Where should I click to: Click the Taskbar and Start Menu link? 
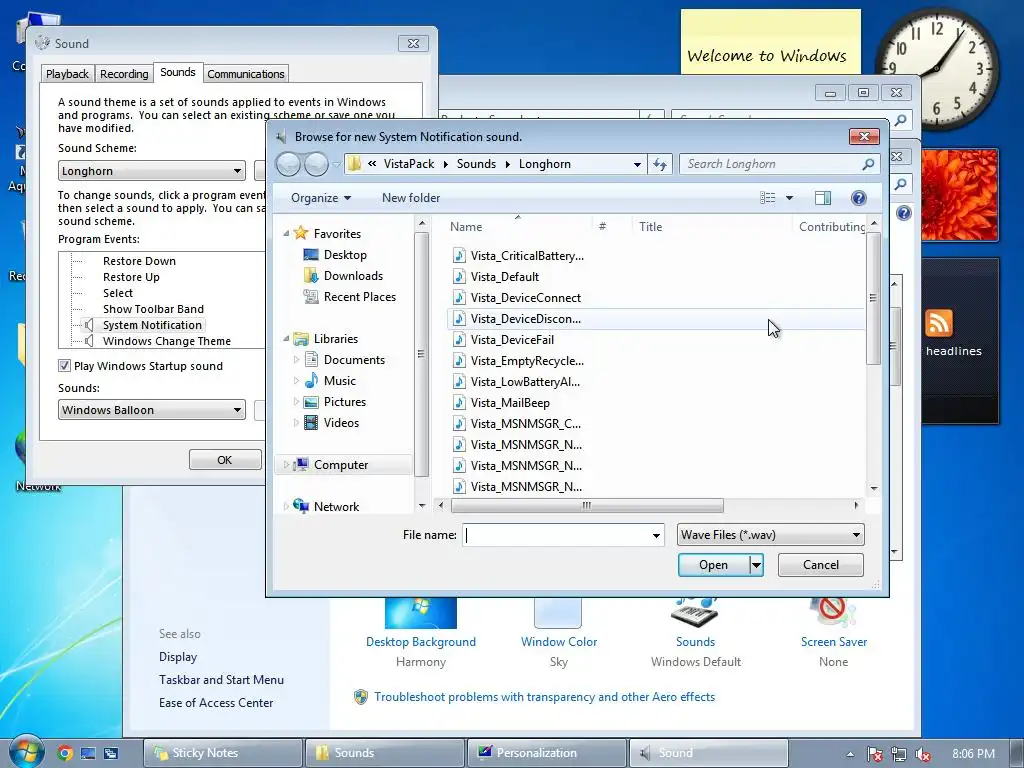click(221, 680)
